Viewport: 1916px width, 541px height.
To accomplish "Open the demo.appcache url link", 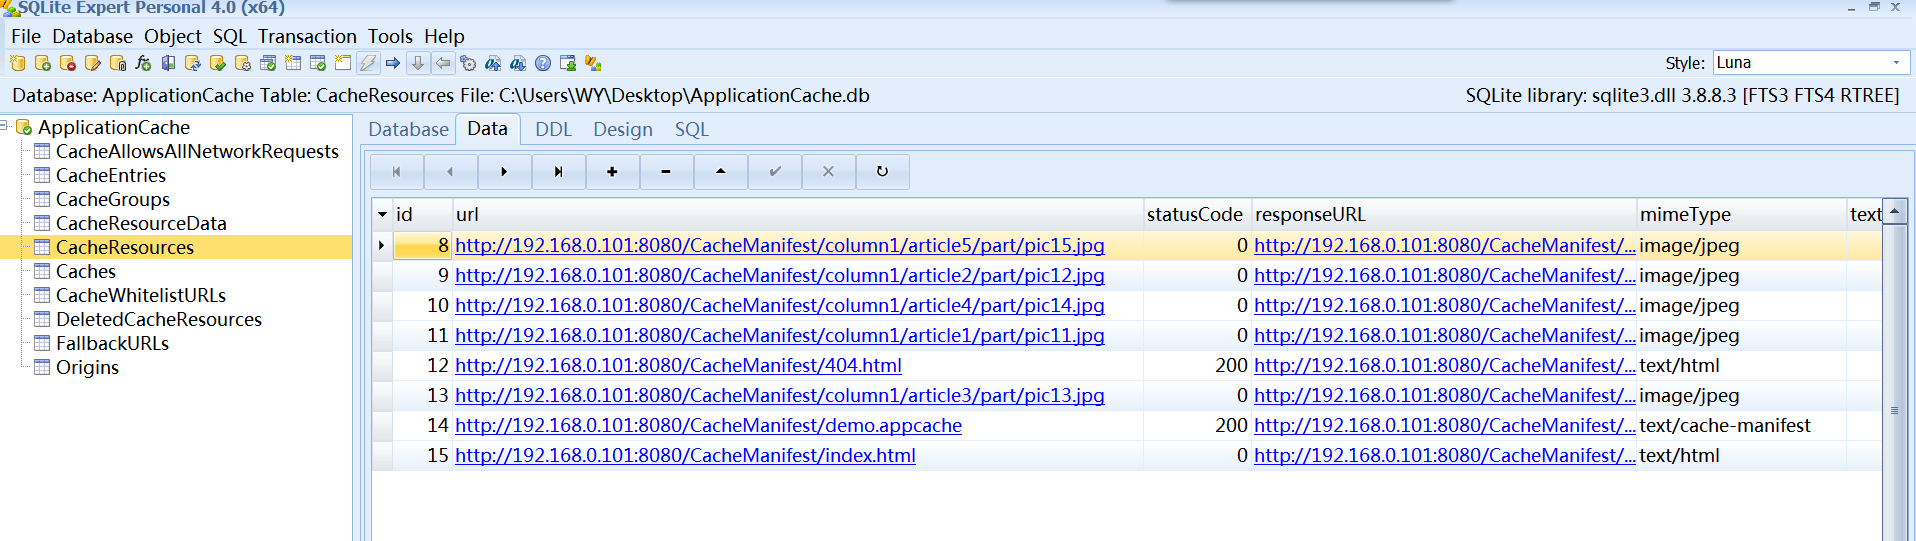I will [708, 425].
